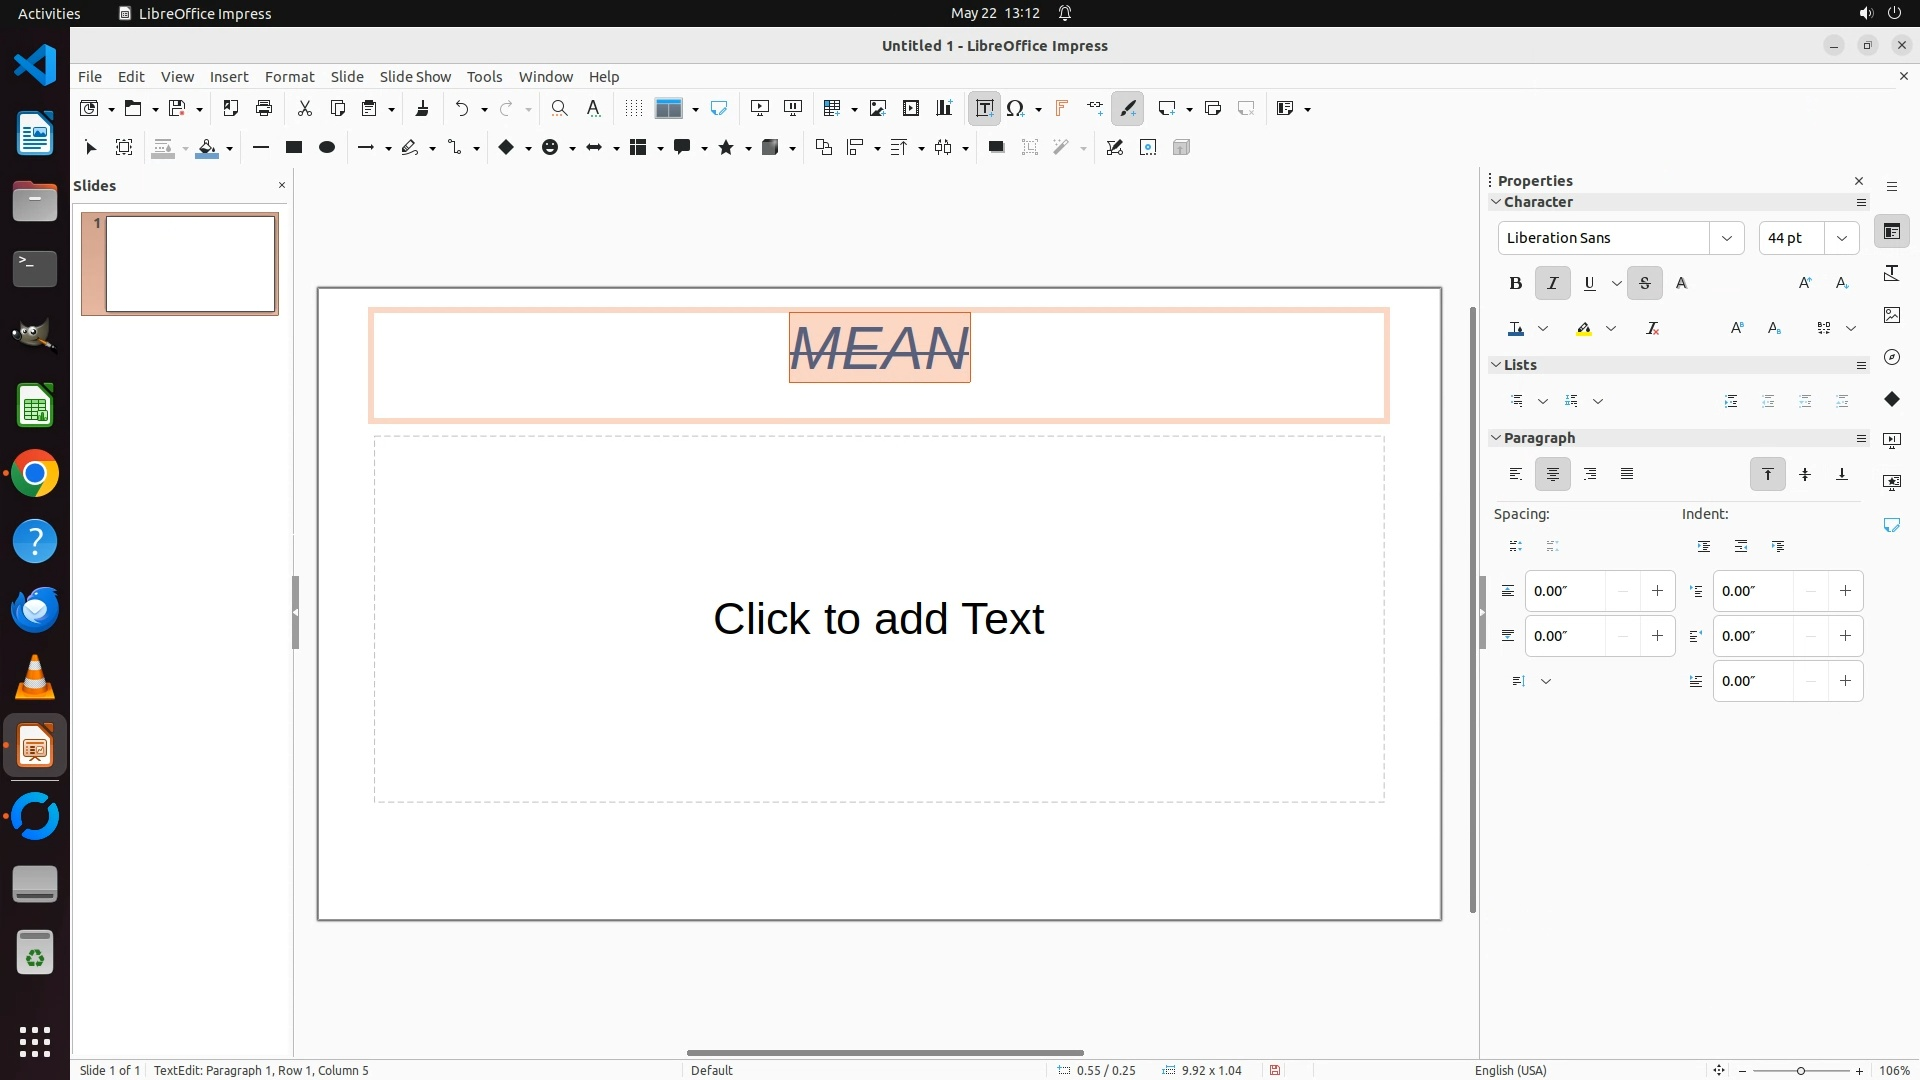Image resolution: width=1920 pixels, height=1080 pixels.
Task: Toggle Italic formatting off in sidebar
Action: (1552, 283)
